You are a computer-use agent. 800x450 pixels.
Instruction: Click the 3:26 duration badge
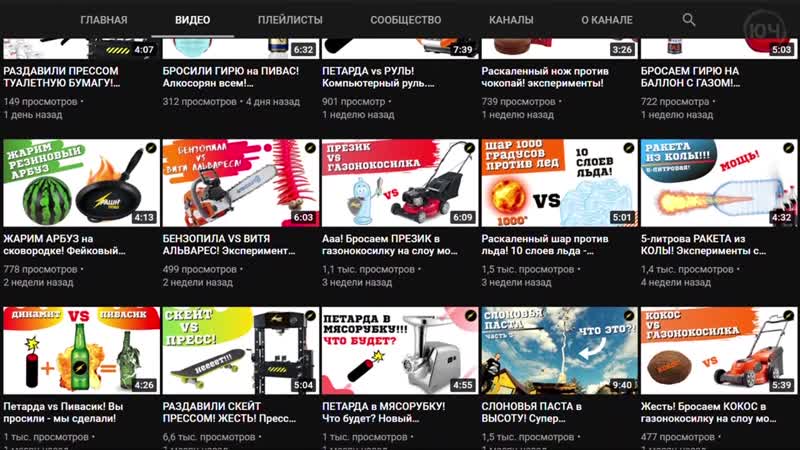tap(622, 49)
